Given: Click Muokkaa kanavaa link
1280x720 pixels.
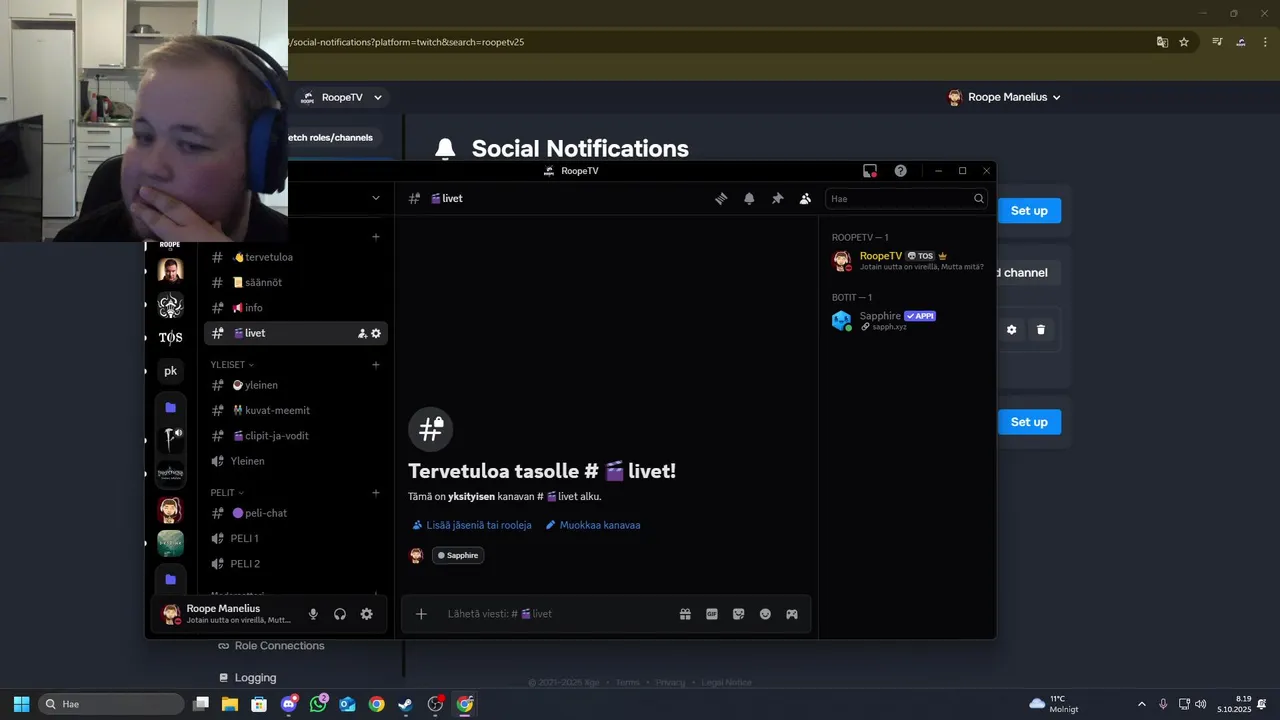Looking at the screenshot, I should (593, 525).
